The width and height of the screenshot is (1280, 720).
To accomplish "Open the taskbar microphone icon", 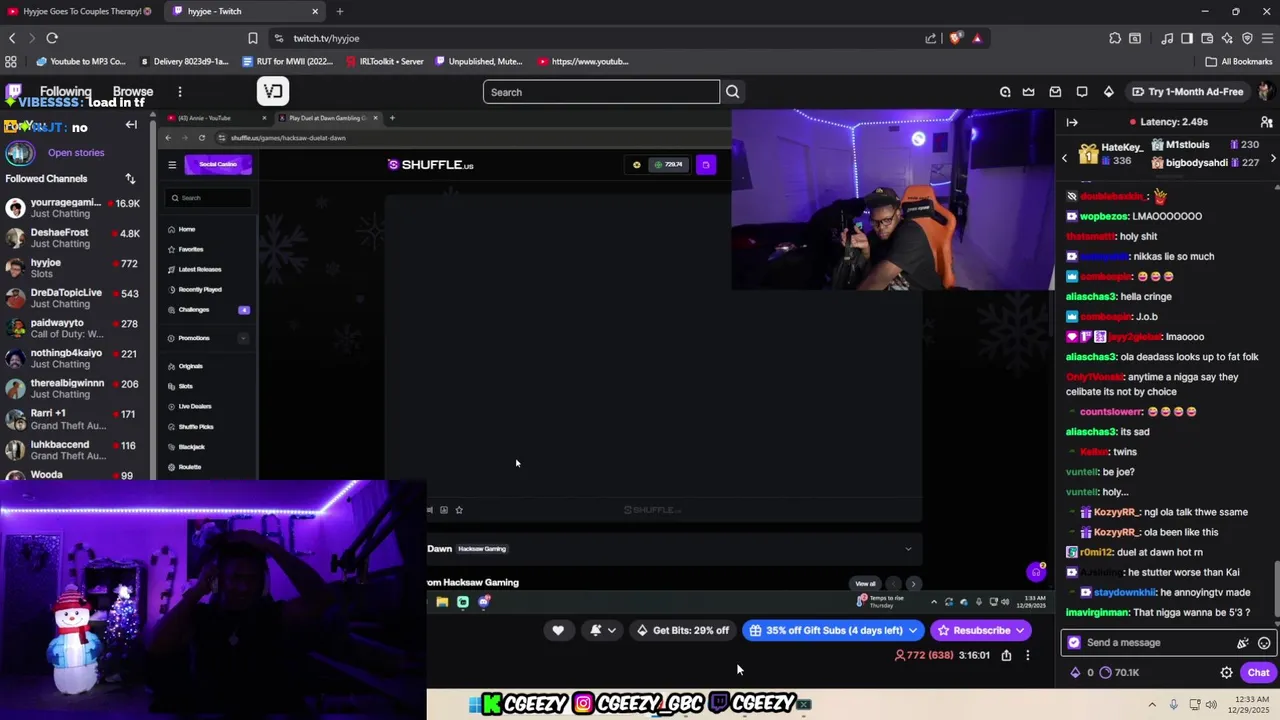I will [1174, 704].
